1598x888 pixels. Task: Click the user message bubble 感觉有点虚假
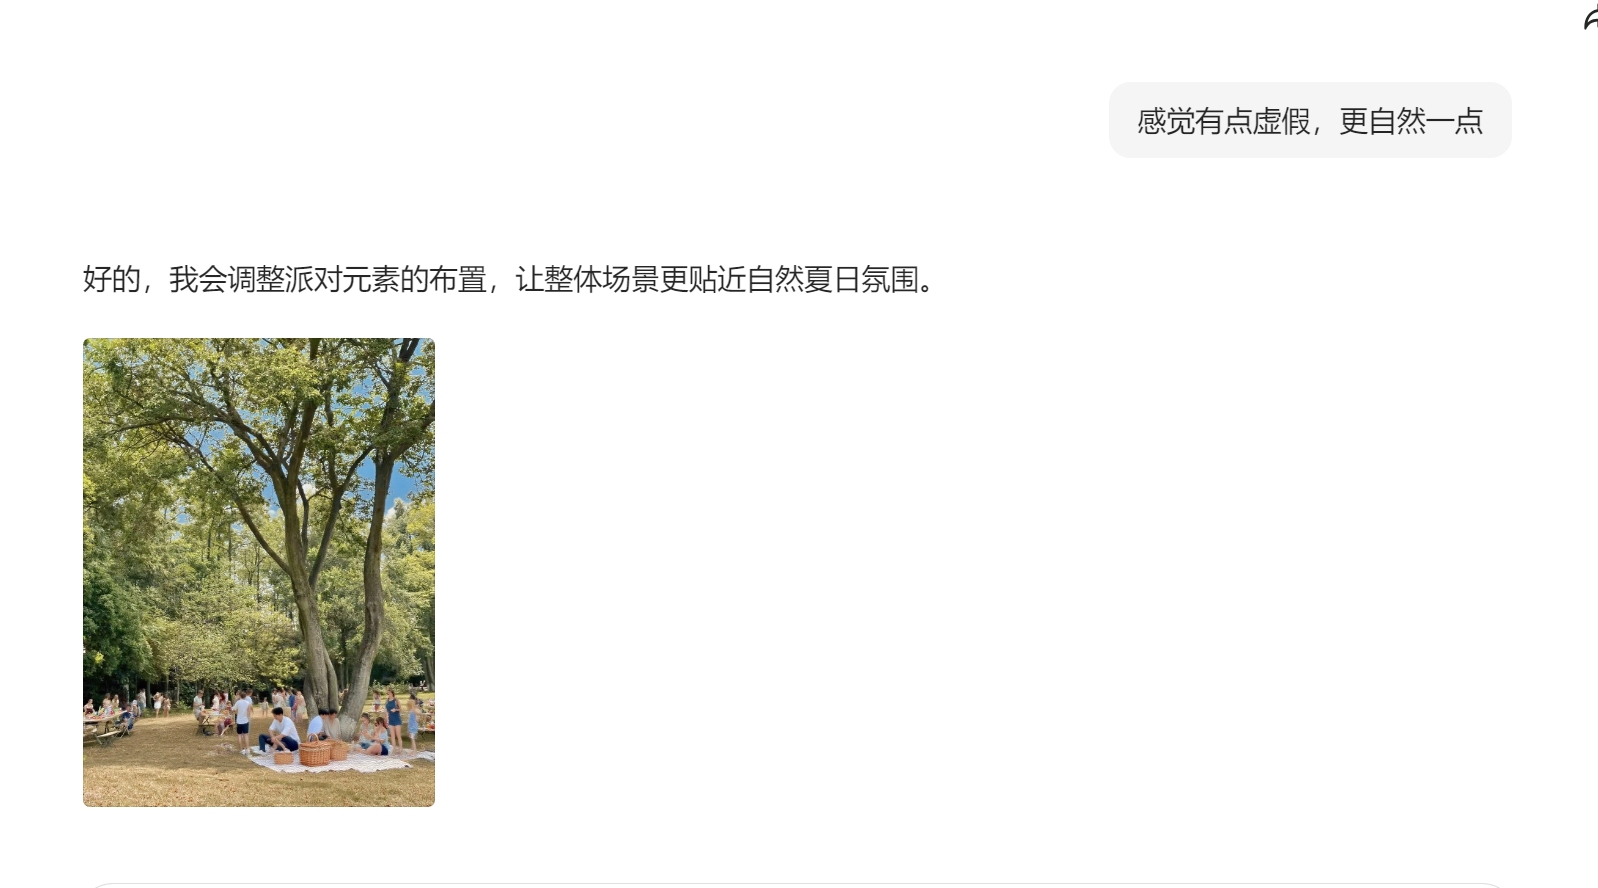(1310, 120)
